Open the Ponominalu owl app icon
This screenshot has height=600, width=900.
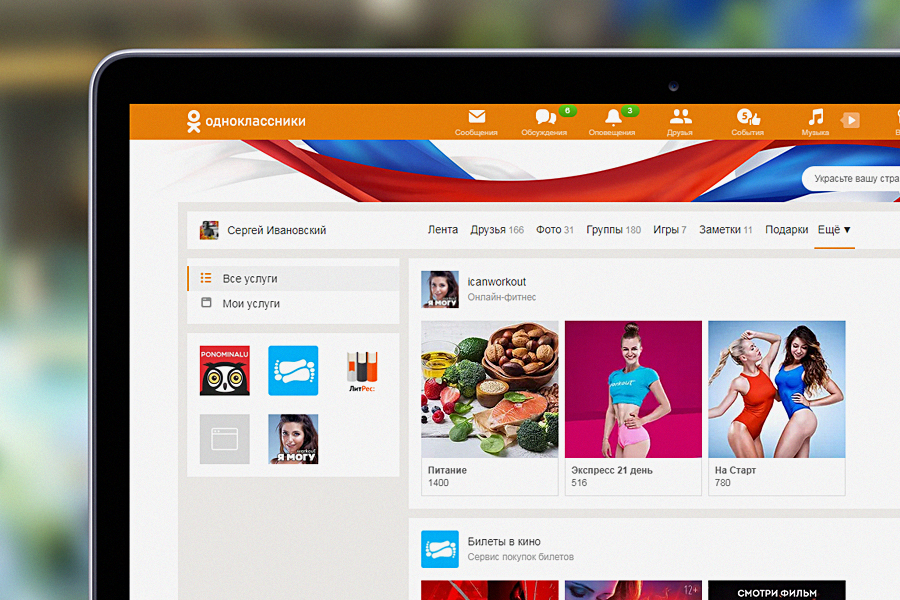(224, 370)
